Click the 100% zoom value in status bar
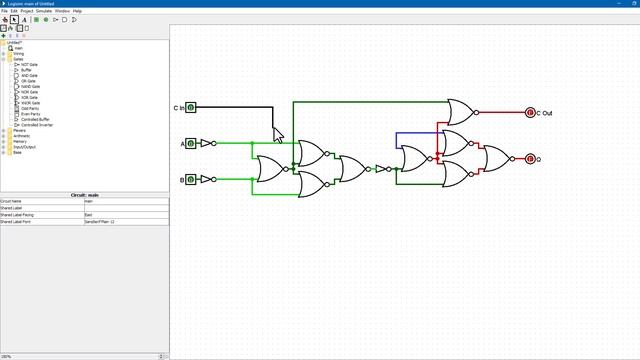This screenshot has width=640, height=360. 6,357
